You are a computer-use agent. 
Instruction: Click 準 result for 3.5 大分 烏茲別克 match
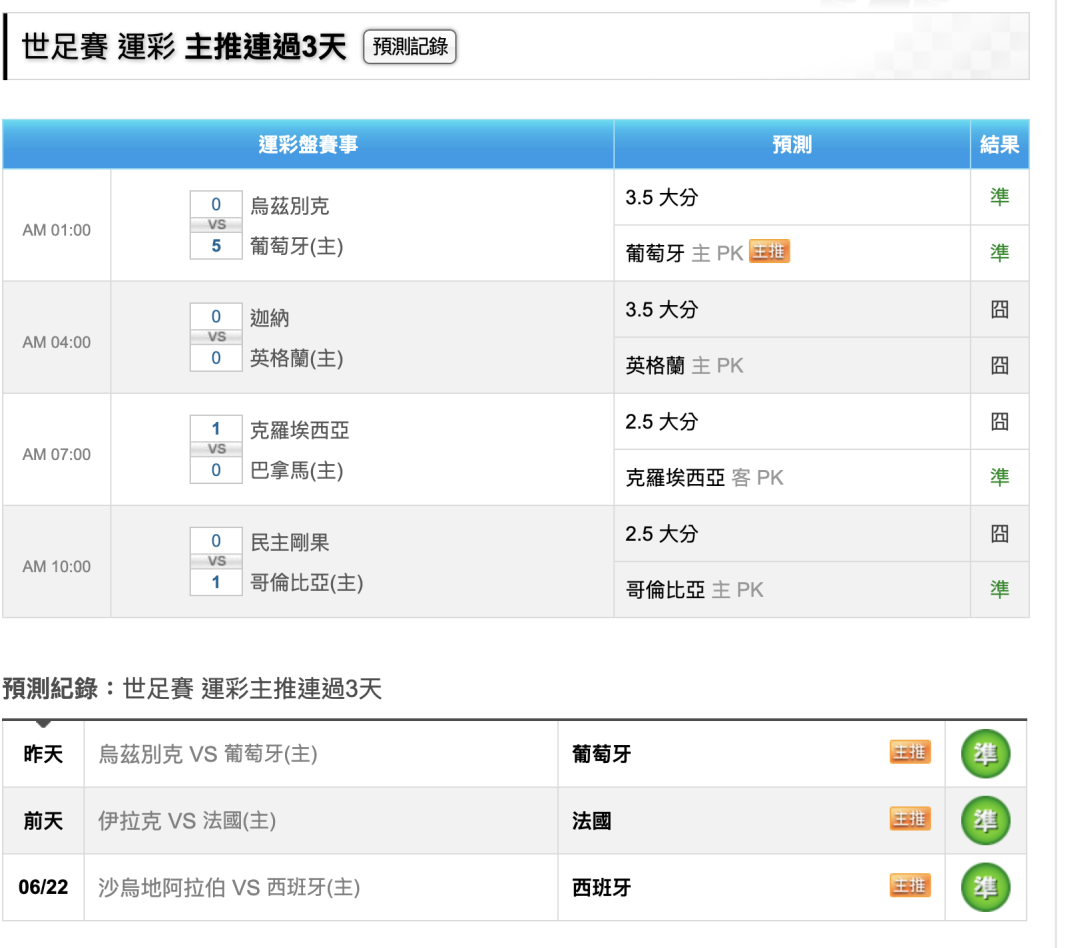[999, 197]
